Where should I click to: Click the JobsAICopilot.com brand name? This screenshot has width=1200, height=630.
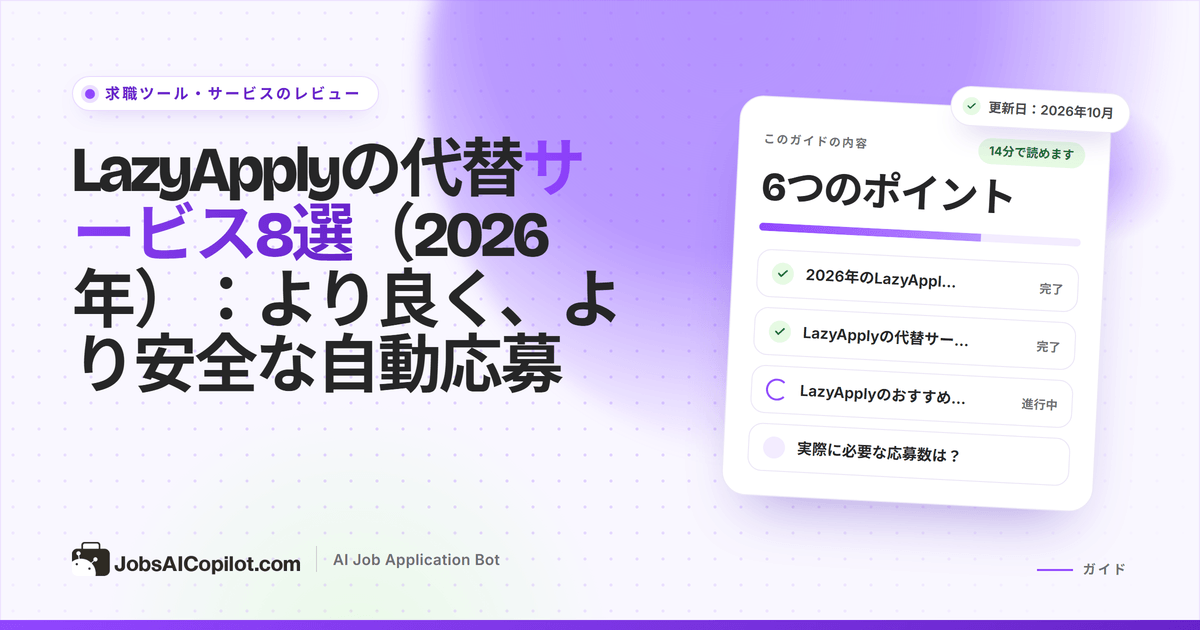207,564
